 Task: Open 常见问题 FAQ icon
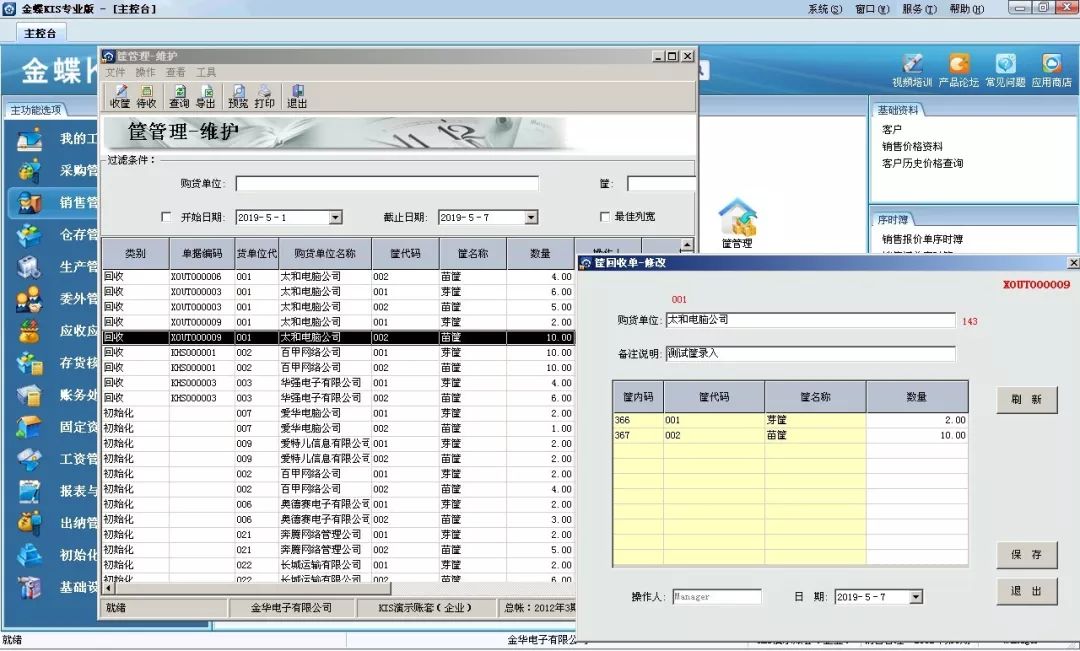(1006, 70)
